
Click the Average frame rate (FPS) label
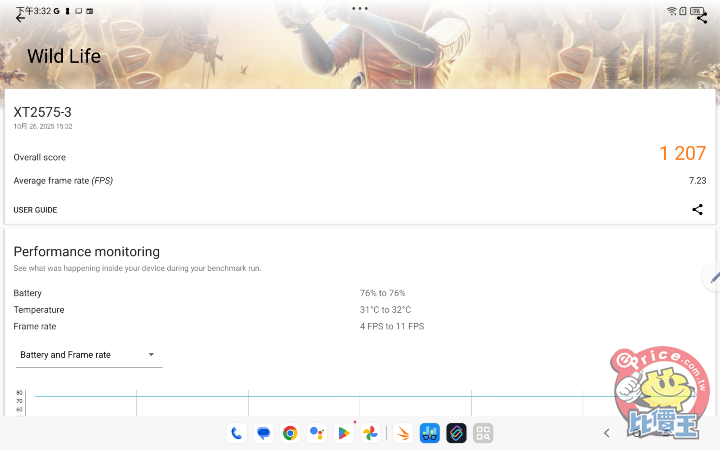pyautogui.click(x=63, y=180)
